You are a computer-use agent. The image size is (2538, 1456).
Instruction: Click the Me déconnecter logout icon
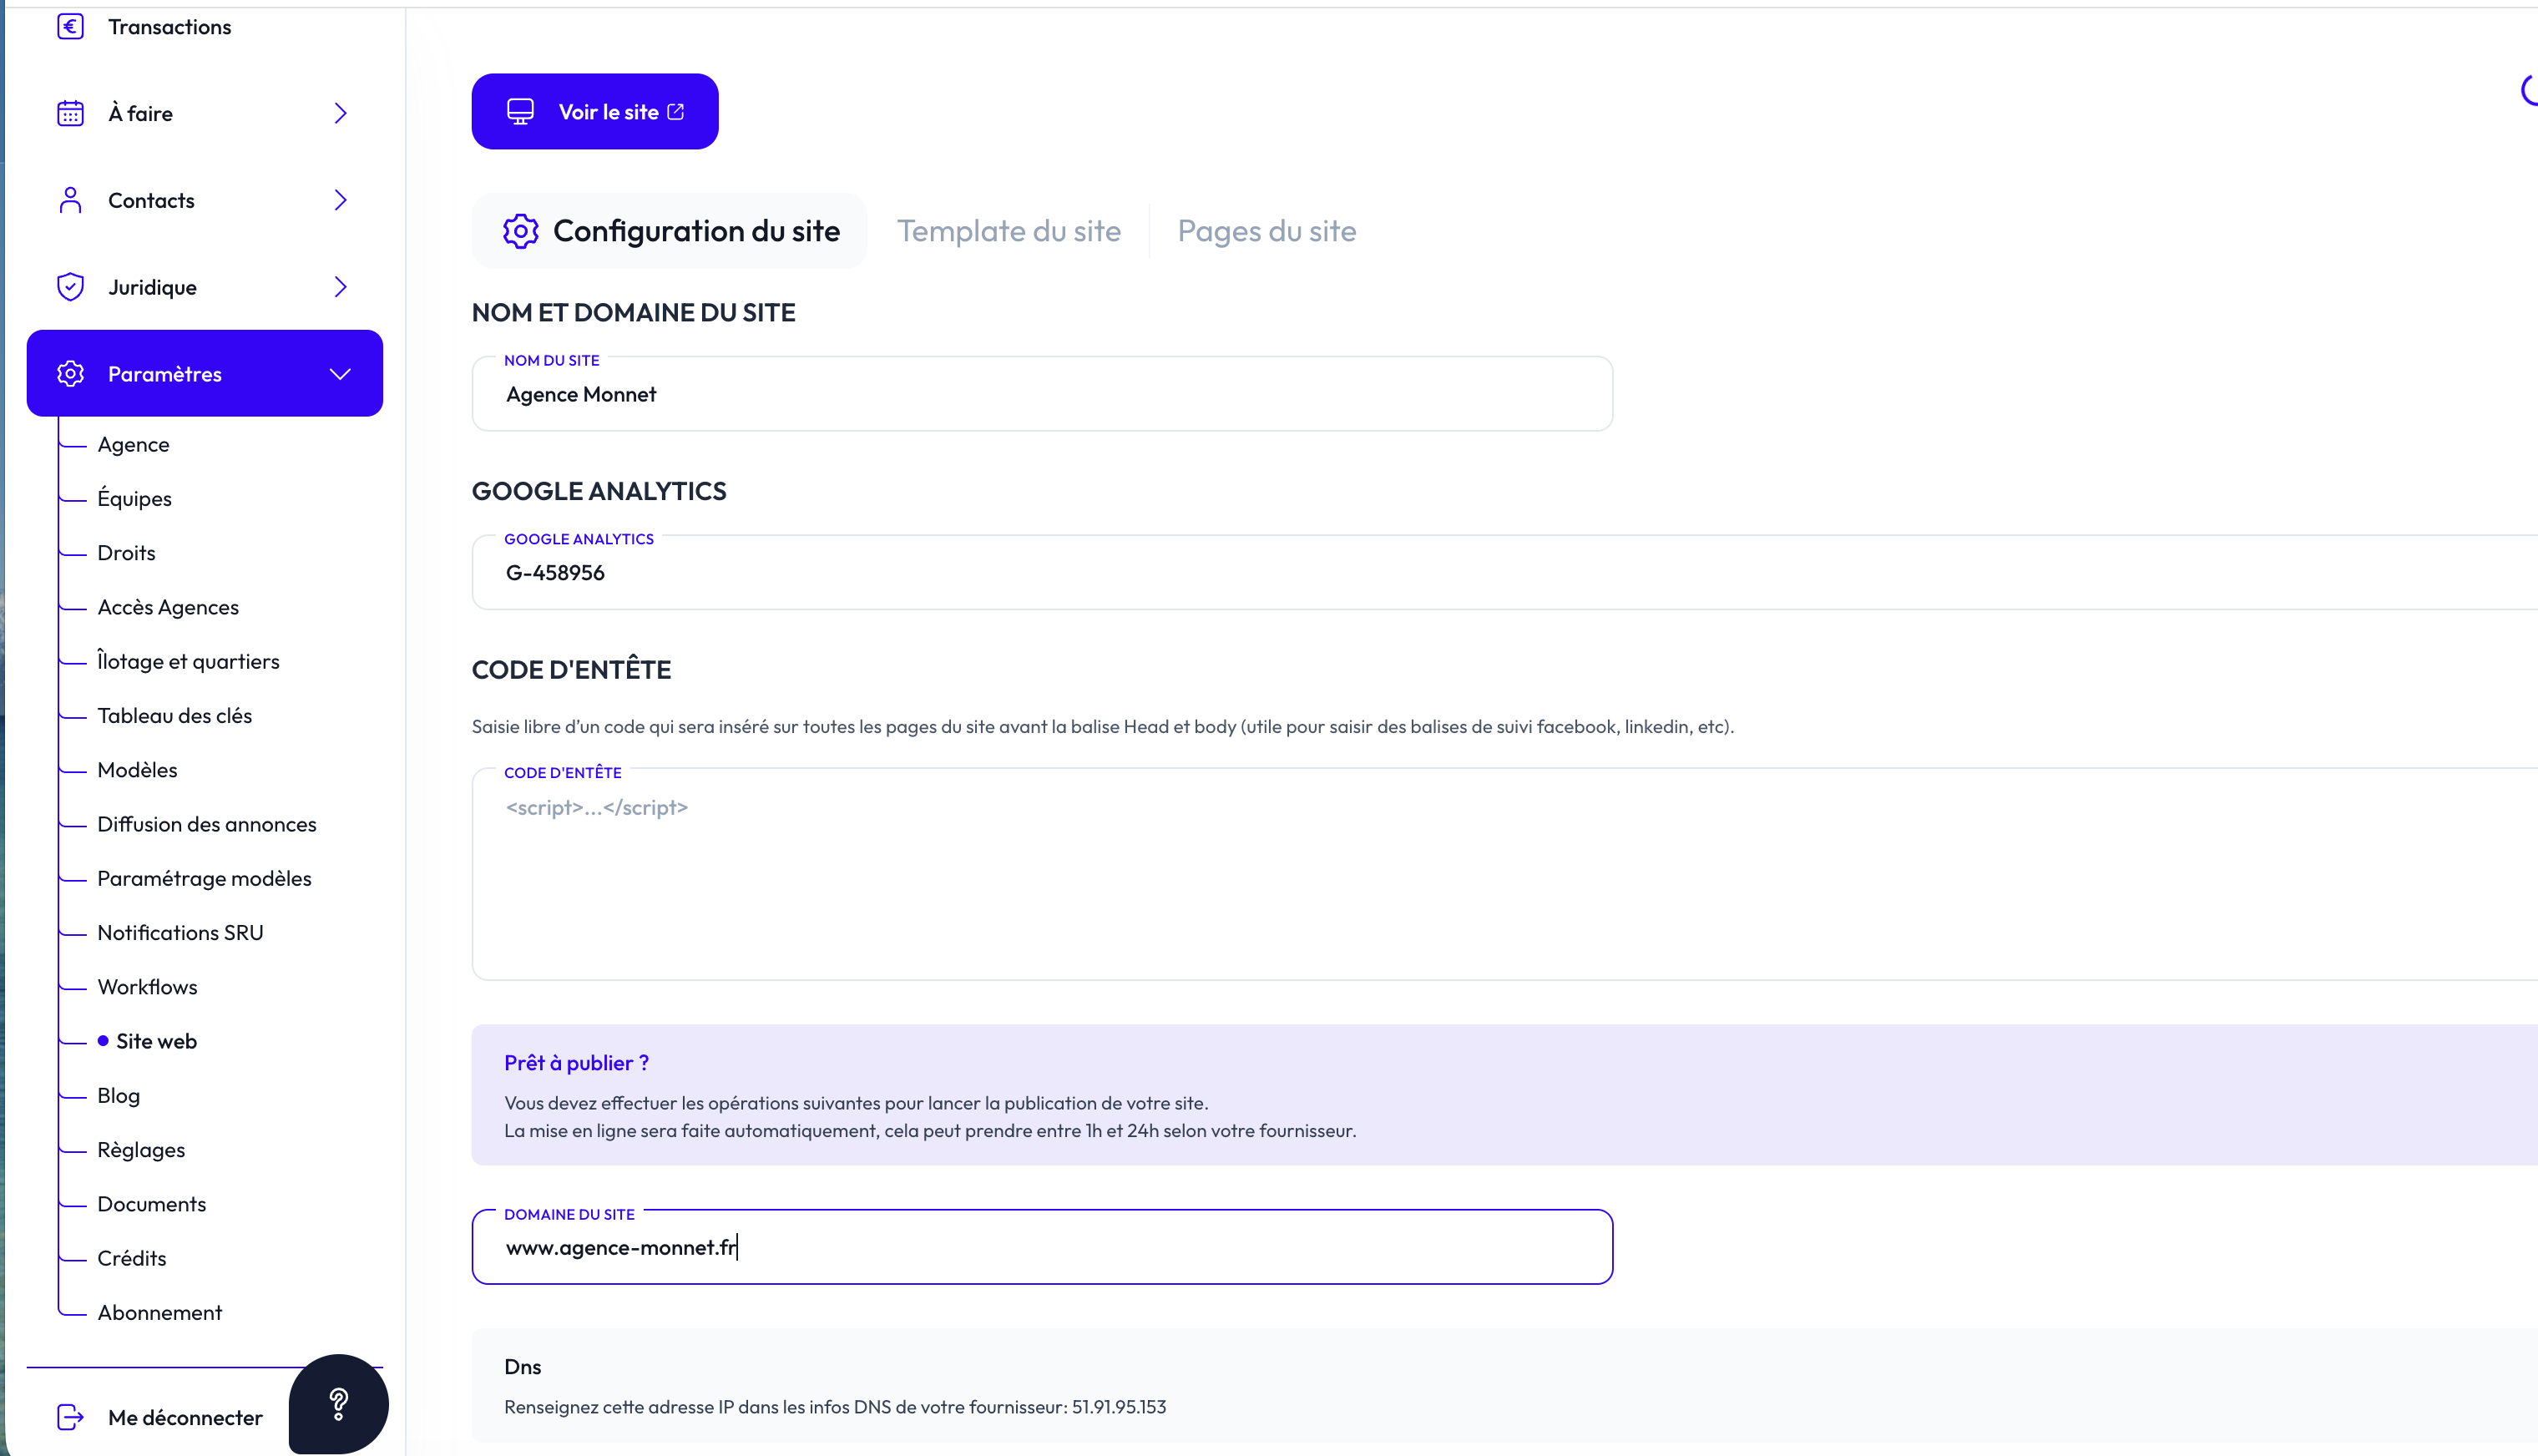pos(70,1417)
